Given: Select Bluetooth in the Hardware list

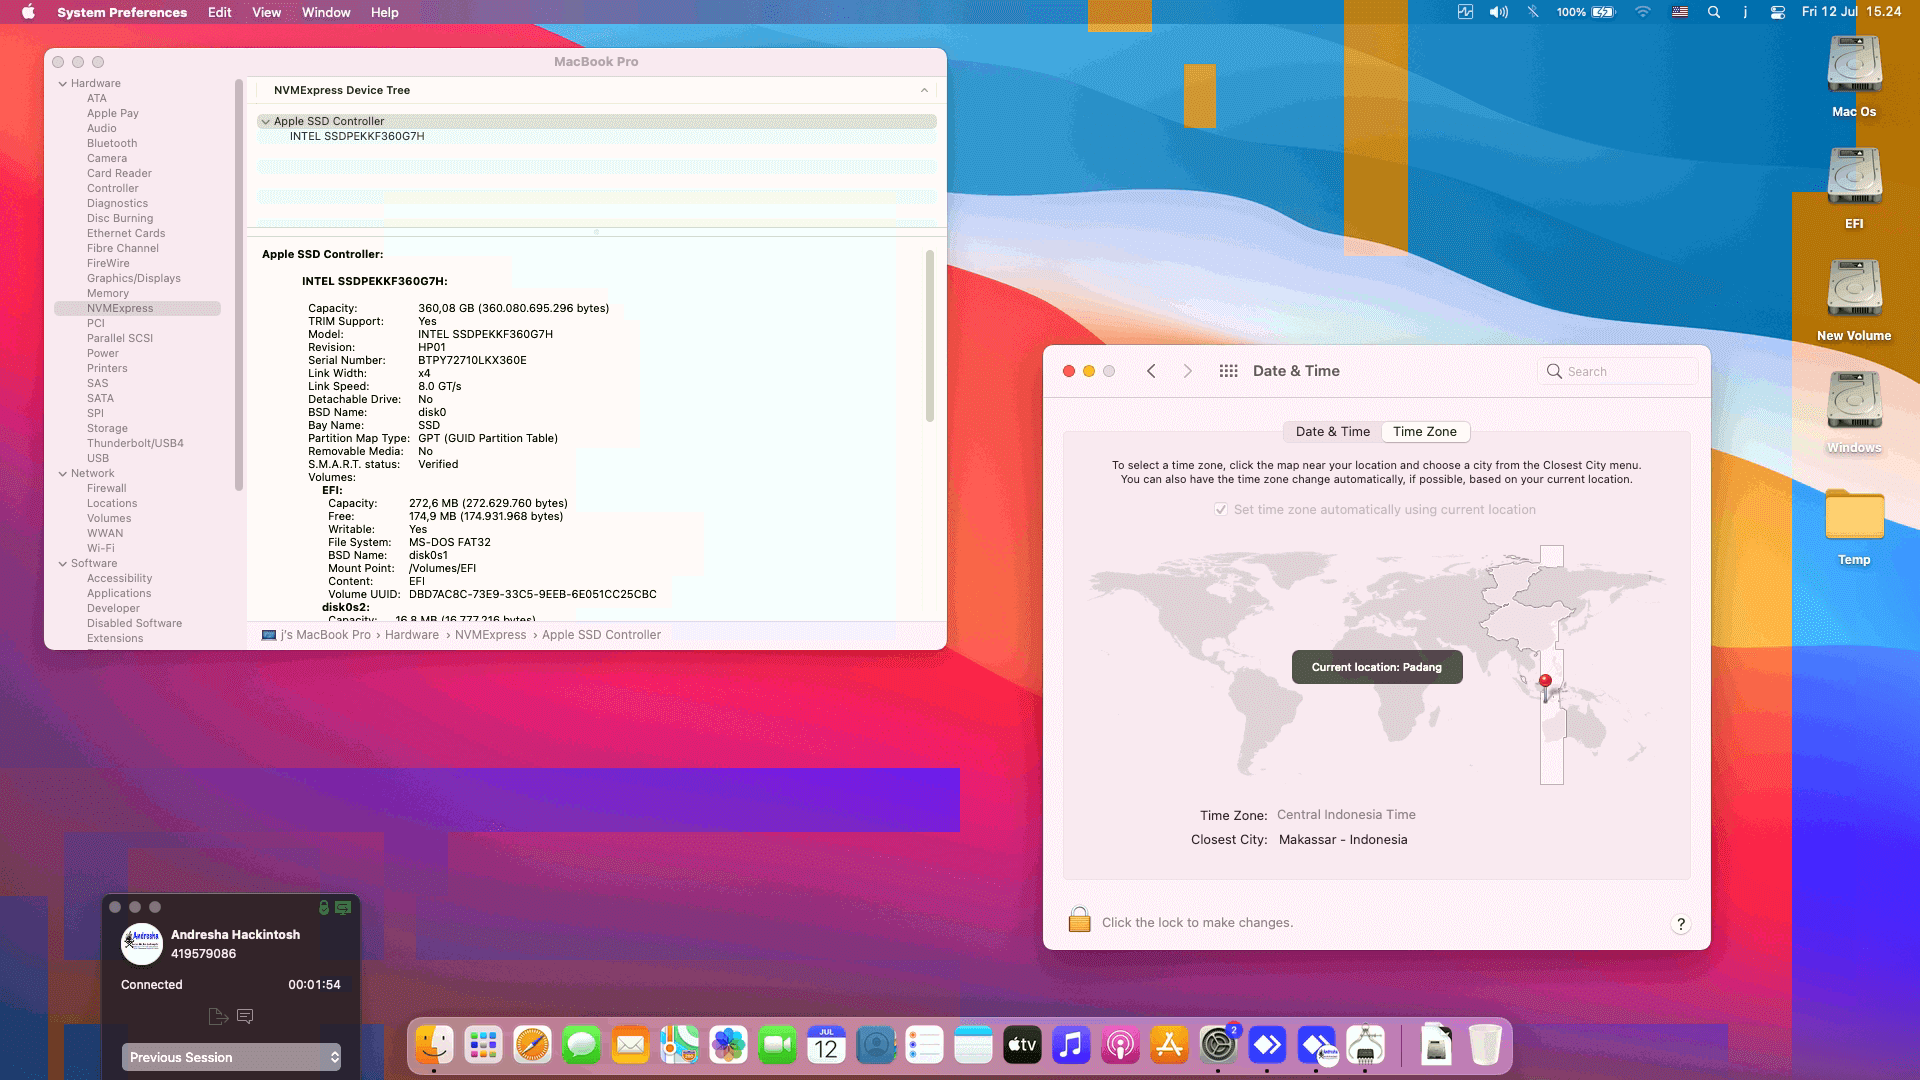Looking at the screenshot, I should 112,144.
